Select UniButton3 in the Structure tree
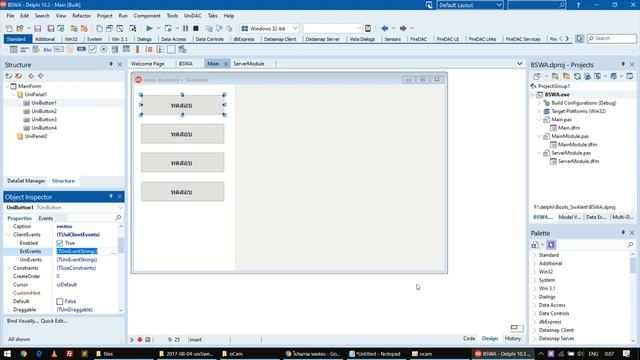This screenshot has height=360, width=640. pos(44,120)
